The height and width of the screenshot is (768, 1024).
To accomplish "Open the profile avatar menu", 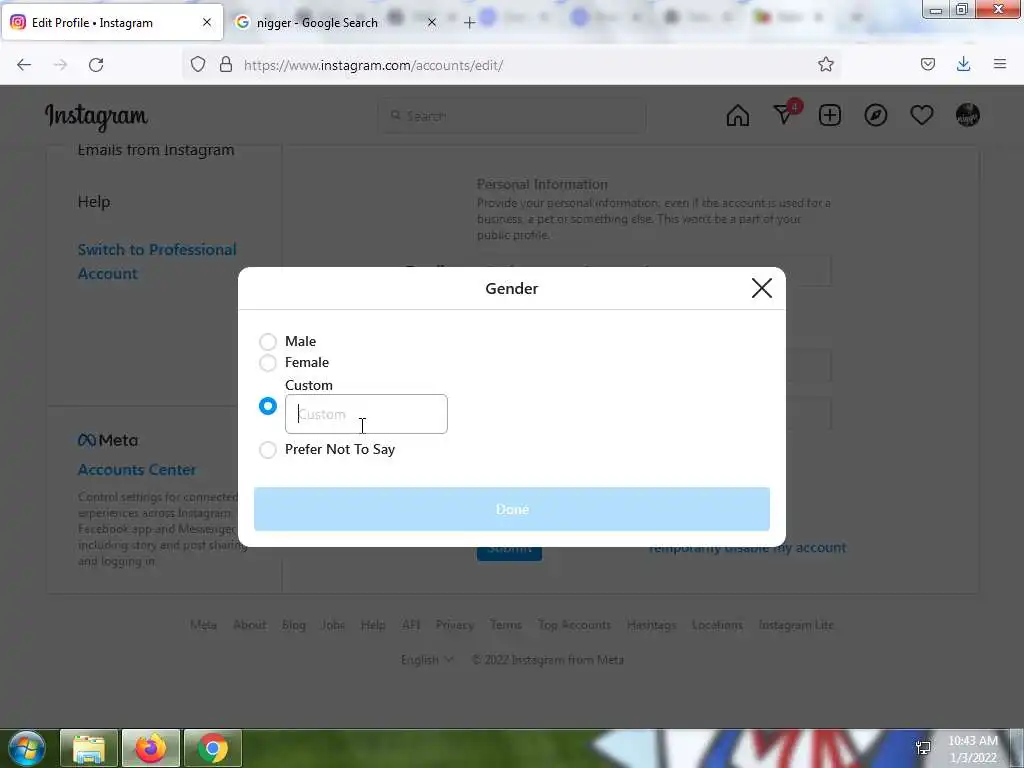I will point(968,116).
